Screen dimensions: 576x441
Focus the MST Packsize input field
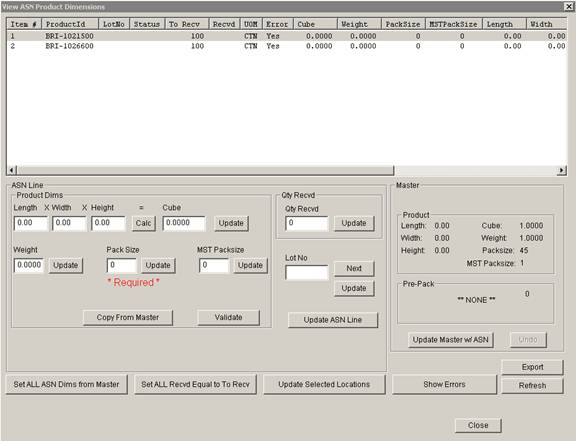(x=214, y=265)
